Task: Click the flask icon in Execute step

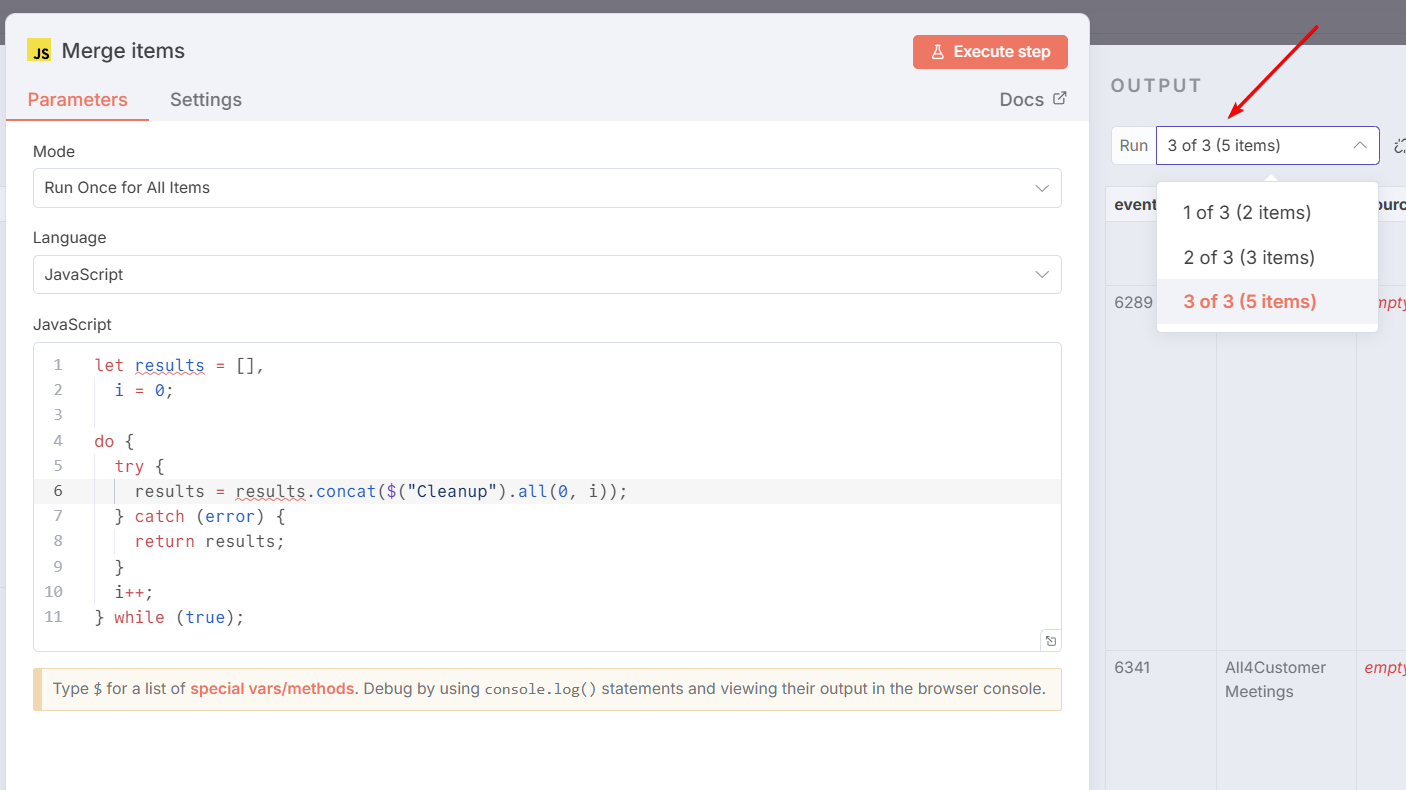Action: 937,52
